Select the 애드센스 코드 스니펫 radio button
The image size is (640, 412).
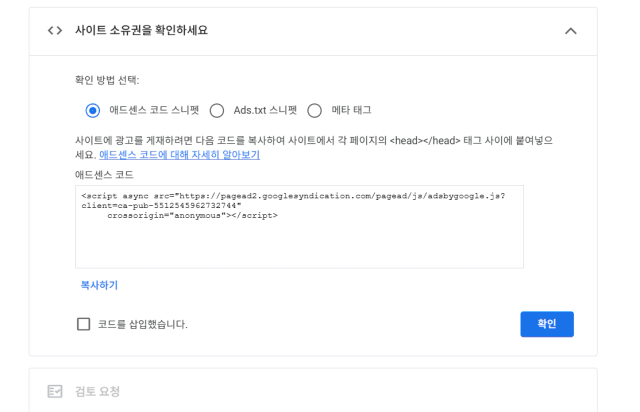(x=93, y=111)
